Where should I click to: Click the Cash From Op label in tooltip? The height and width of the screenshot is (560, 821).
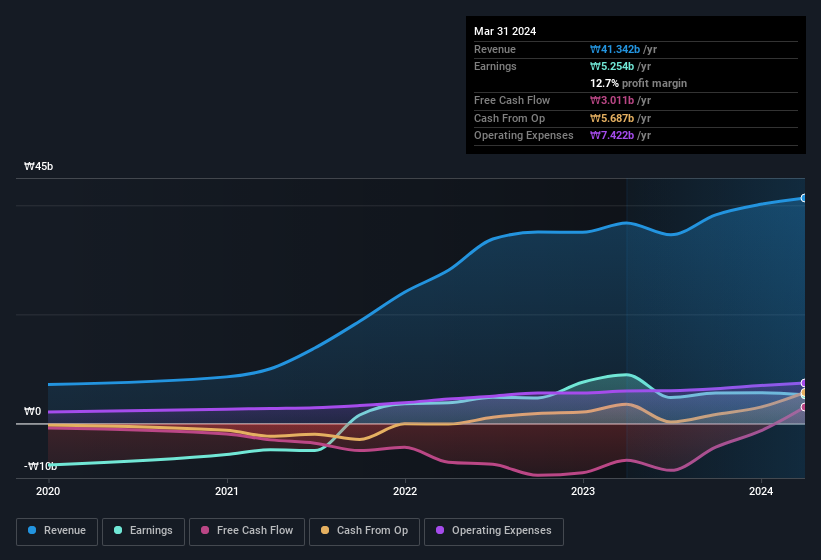pyautogui.click(x=509, y=118)
